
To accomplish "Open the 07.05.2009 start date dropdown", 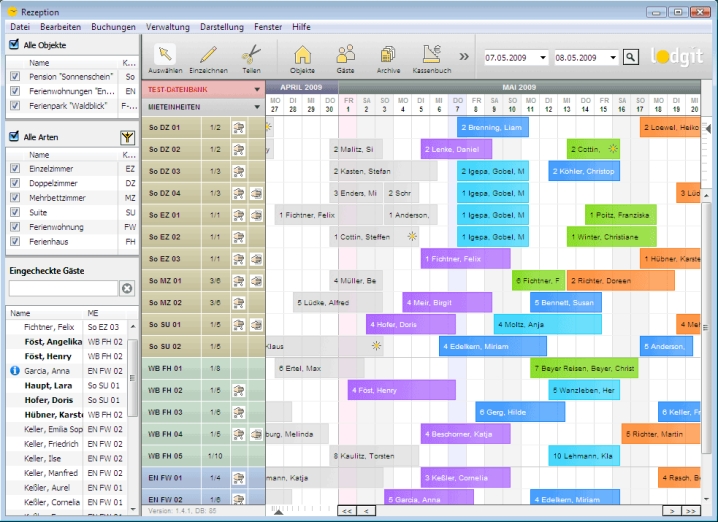I will pyautogui.click(x=542, y=58).
